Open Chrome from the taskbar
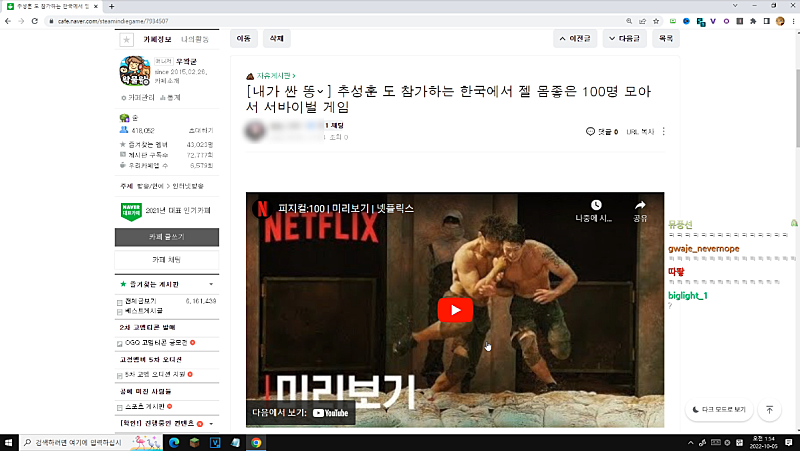This screenshot has height=451, width=800. click(256, 442)
